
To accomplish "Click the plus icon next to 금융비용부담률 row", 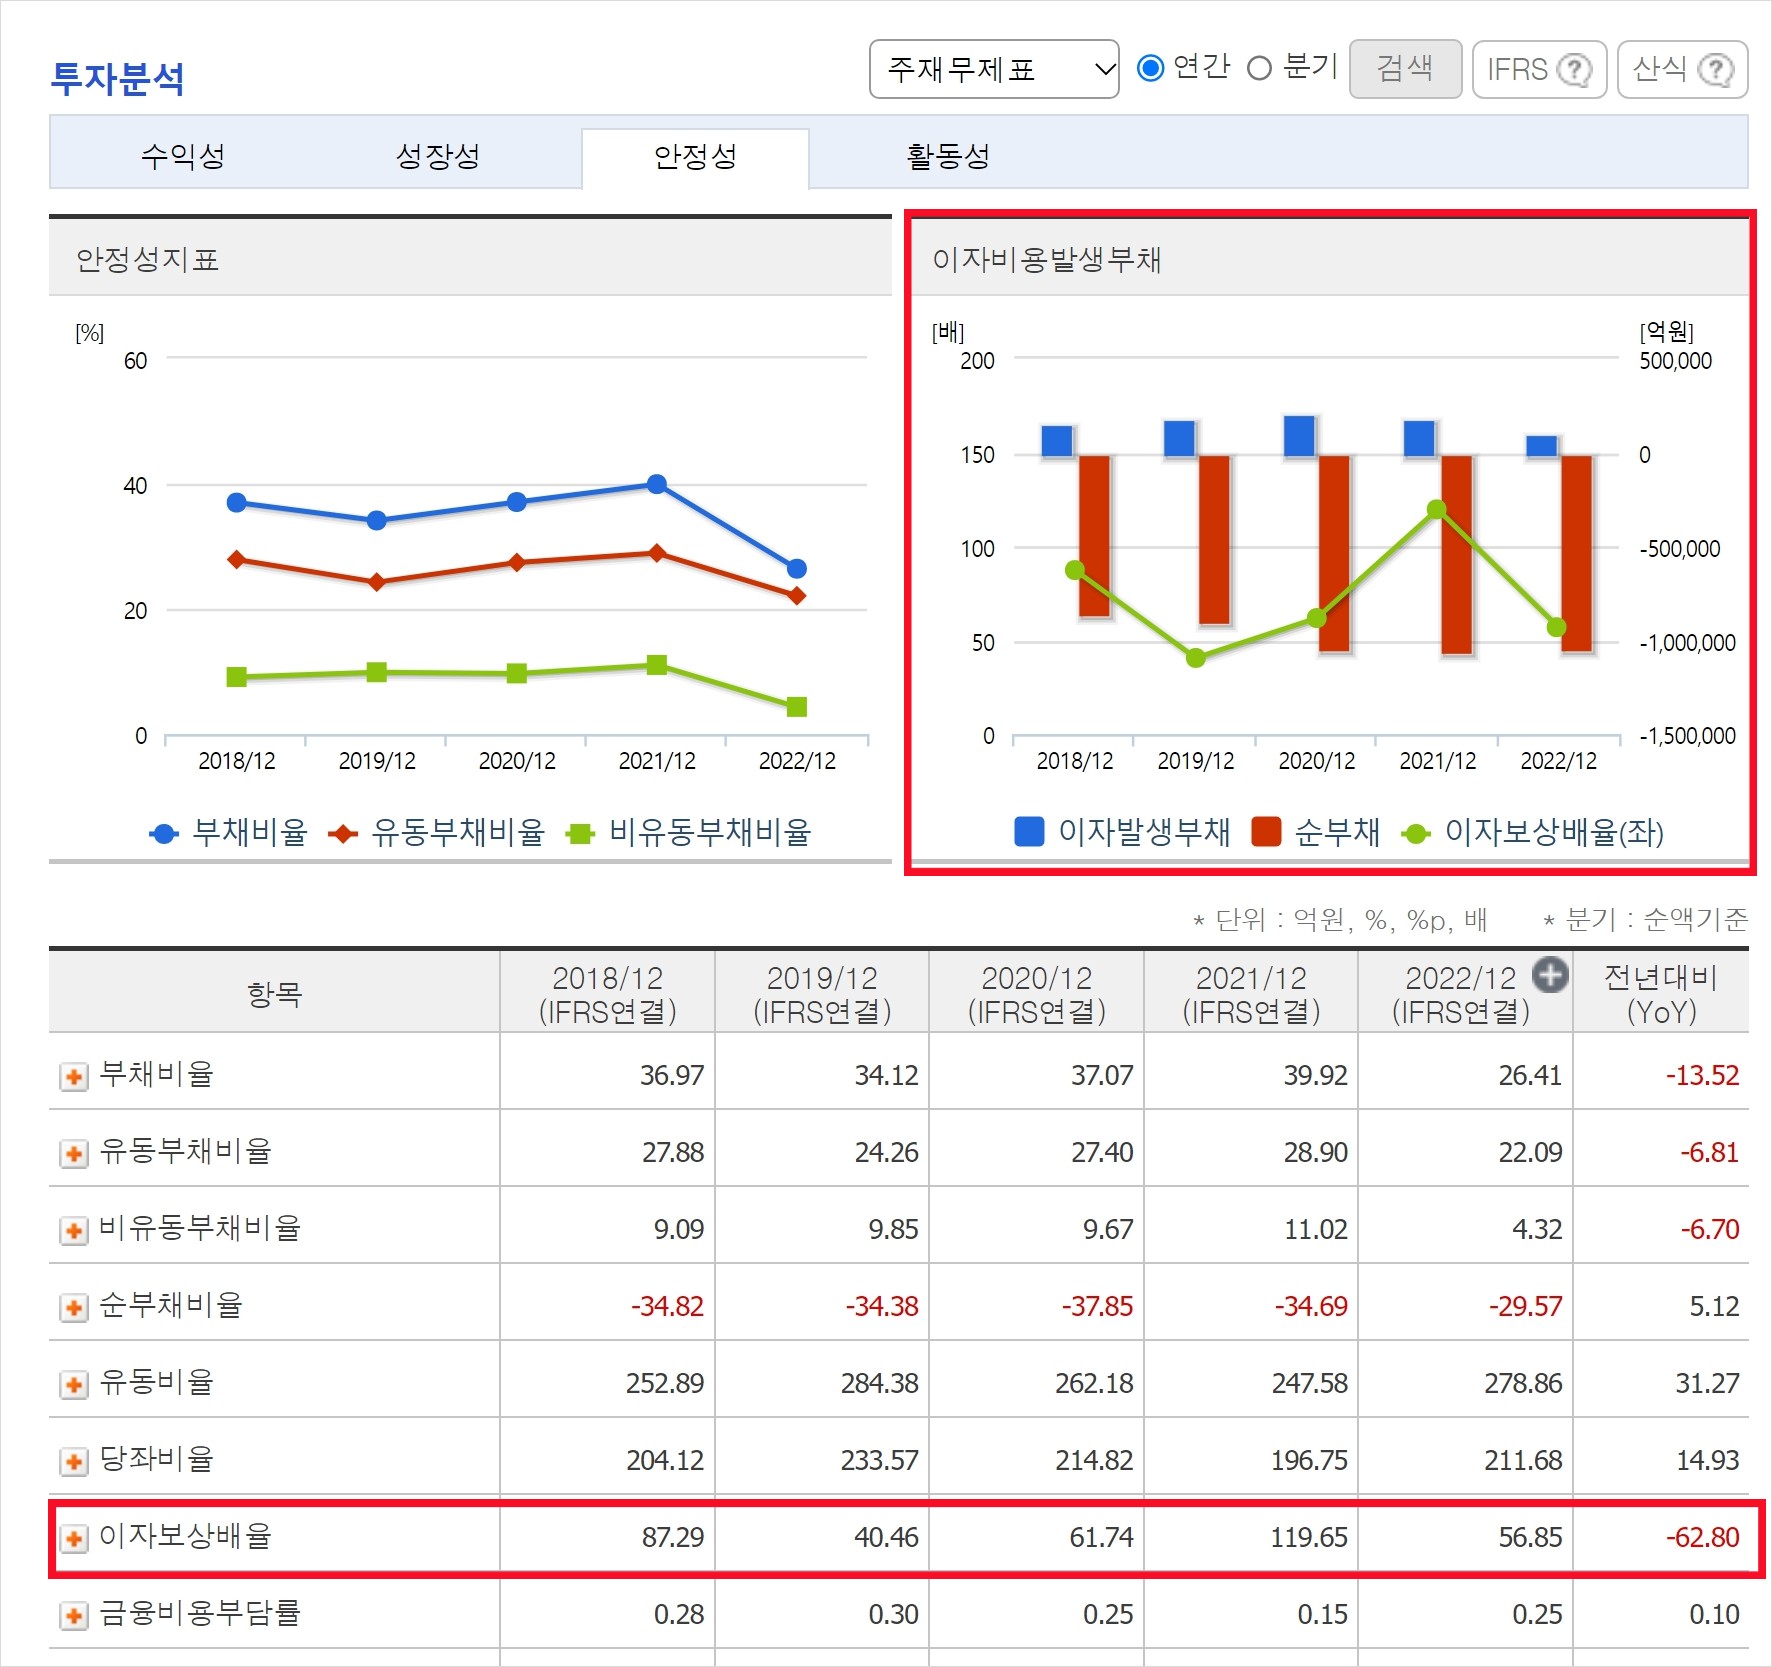I will 73,1613.
